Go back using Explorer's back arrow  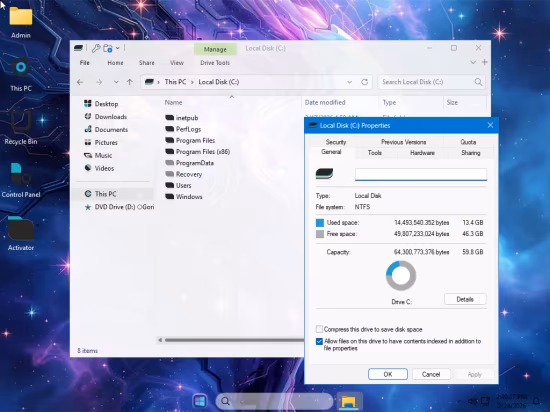(80, 82)
